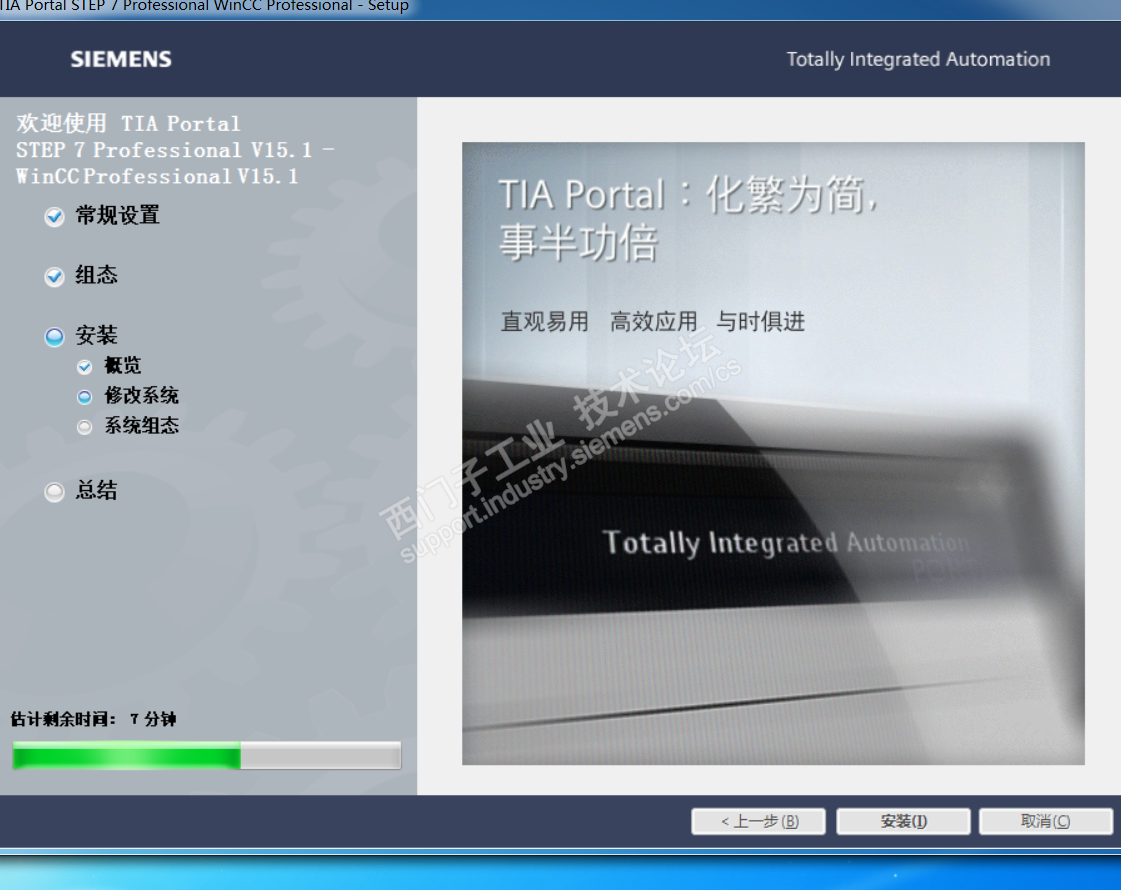Click the checkmark icon beside 概览
This screenshot has width=1121, height=890.
[84, 367]
